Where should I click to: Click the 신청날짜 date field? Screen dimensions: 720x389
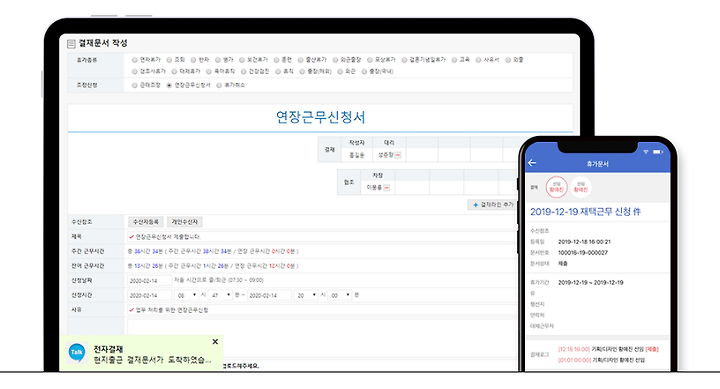click(149, 280)
